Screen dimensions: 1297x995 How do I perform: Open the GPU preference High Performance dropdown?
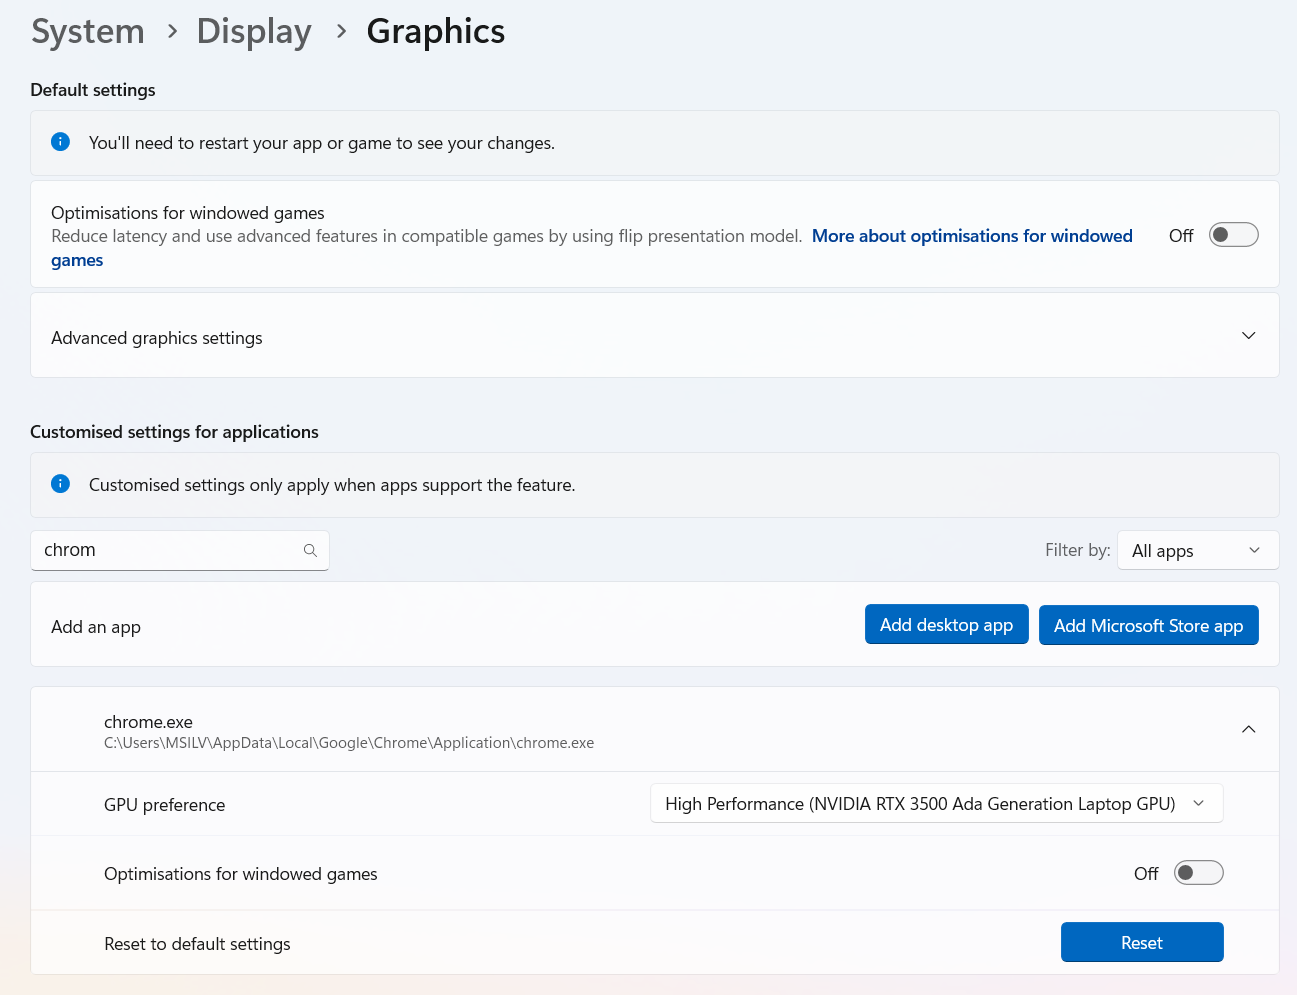point(936,804)
